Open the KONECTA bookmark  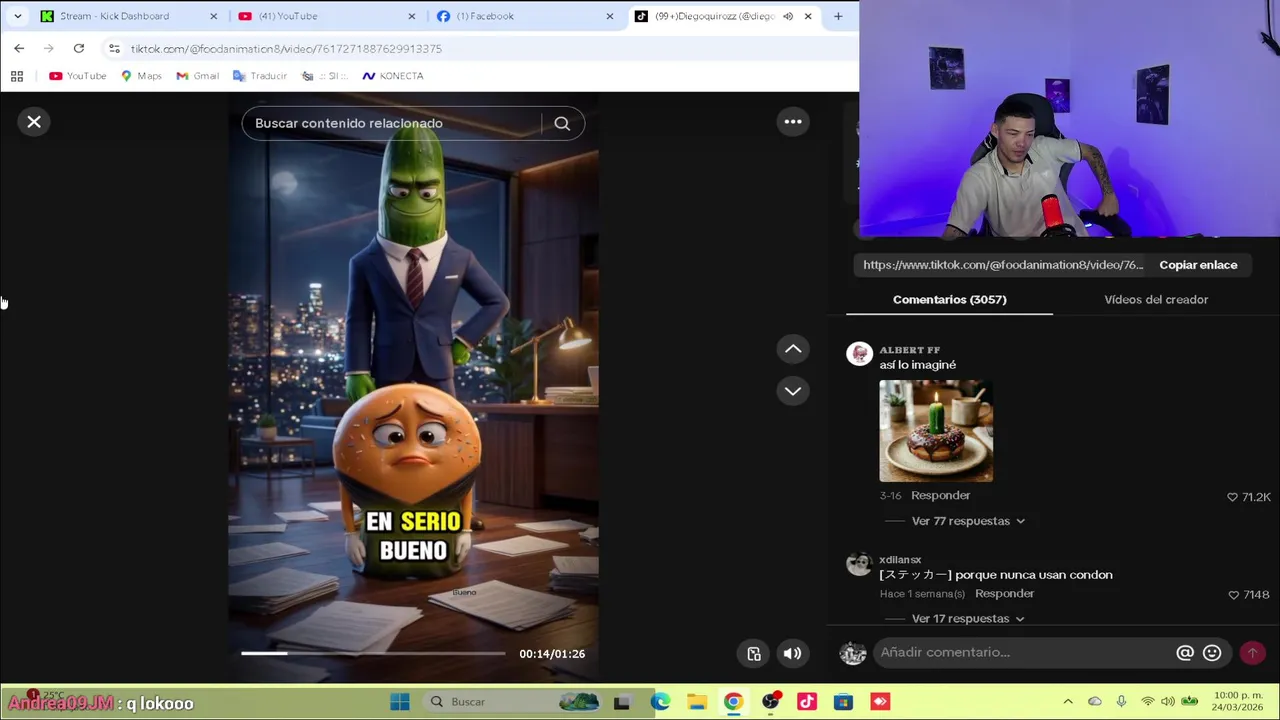pyautogui.click(x=393, y=76)
